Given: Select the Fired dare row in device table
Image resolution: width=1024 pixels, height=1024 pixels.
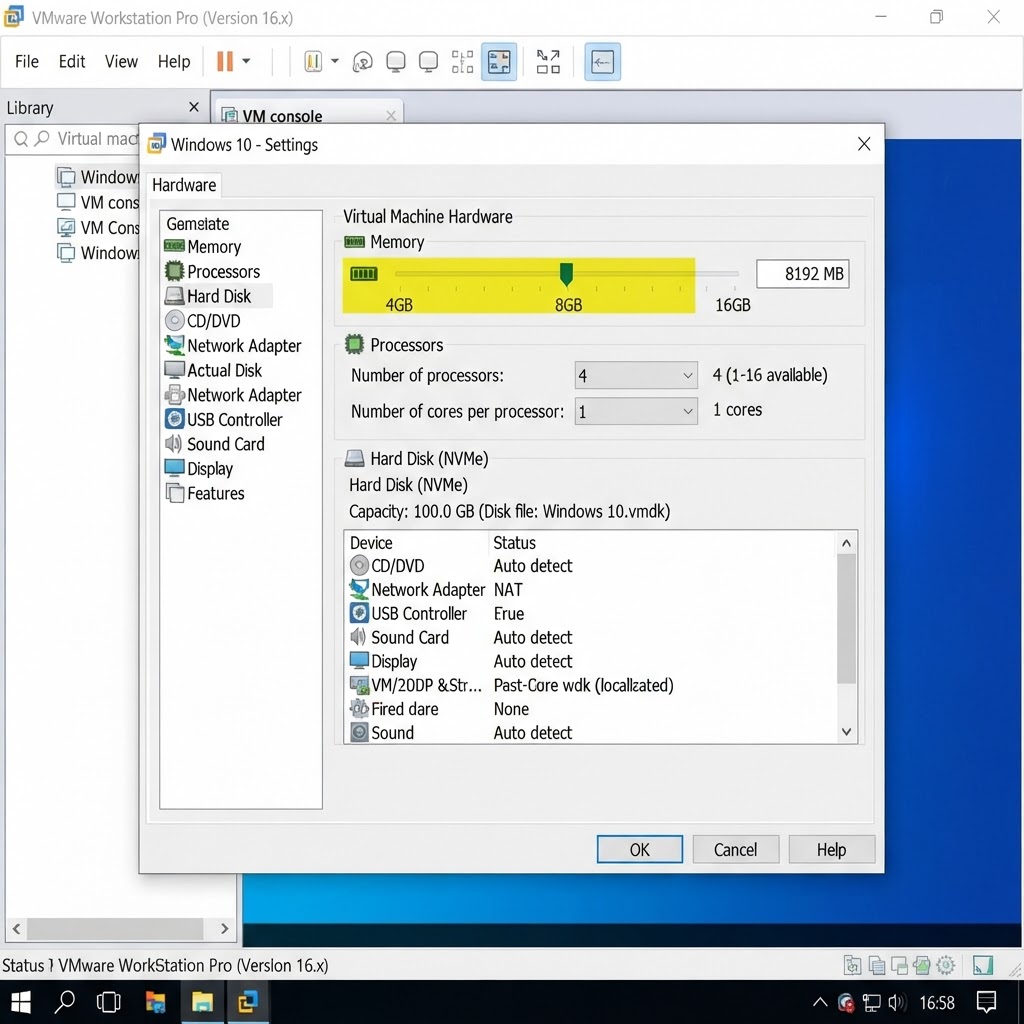Looking at the screenshot, I should point(591,709).
